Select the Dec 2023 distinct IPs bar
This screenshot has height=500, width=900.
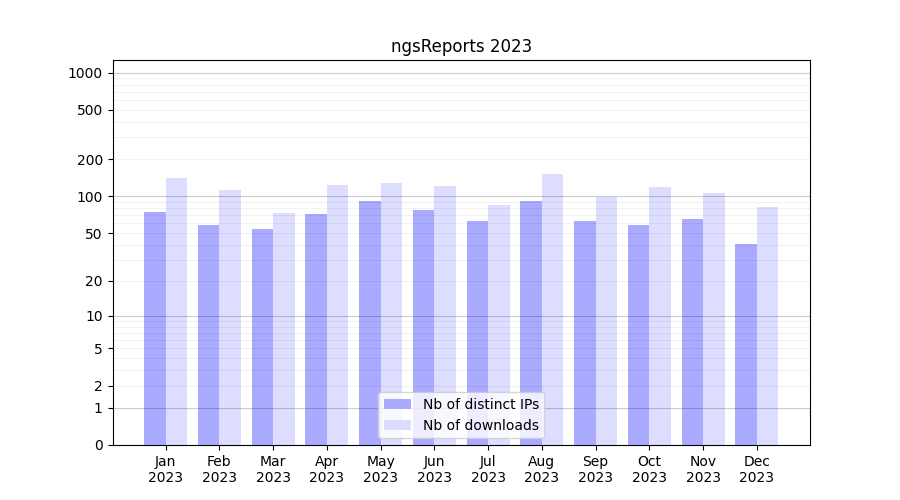click(x=746, y=344)
